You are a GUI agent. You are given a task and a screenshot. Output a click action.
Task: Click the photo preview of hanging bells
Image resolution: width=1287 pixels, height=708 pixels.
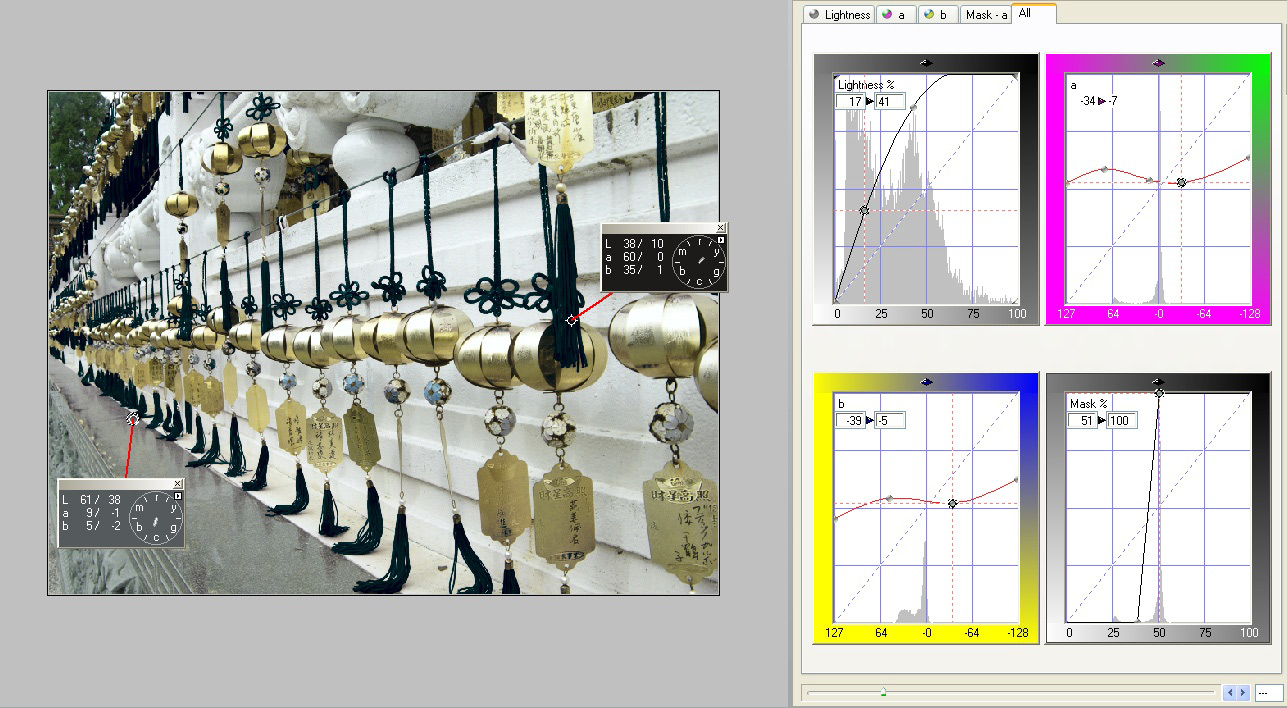click(x=383, y=343)
